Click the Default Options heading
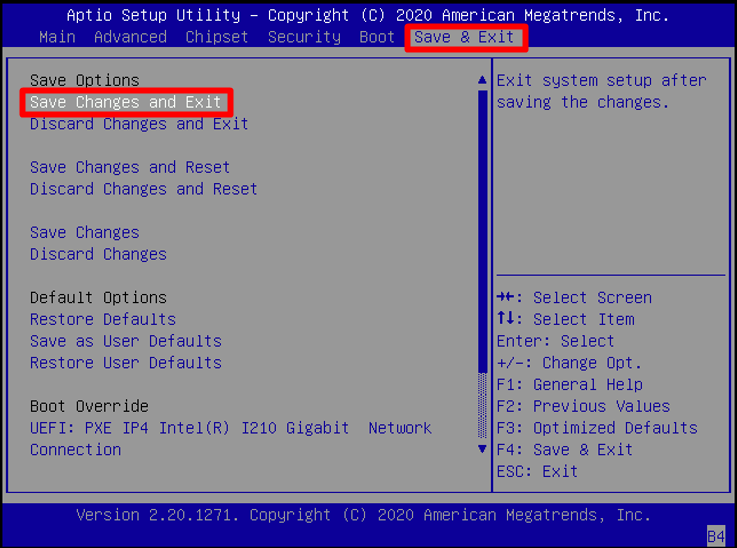 (98, 297)
